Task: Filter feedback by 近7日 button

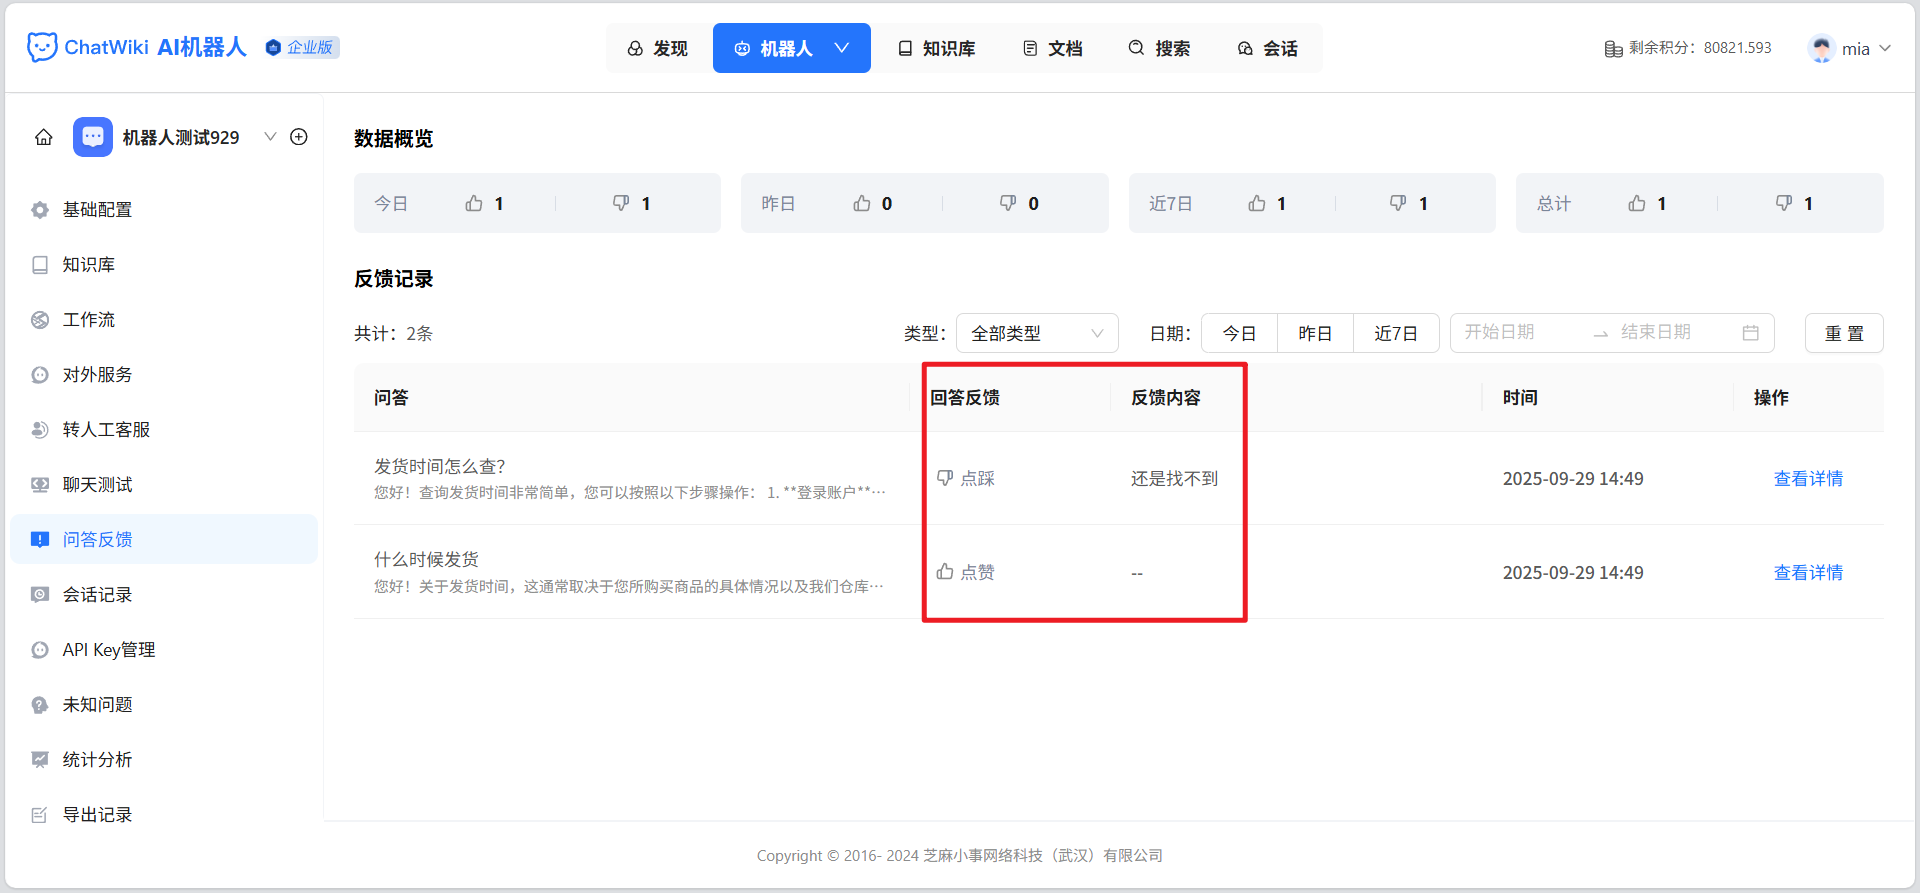Action: click(x=1396, y=333)
